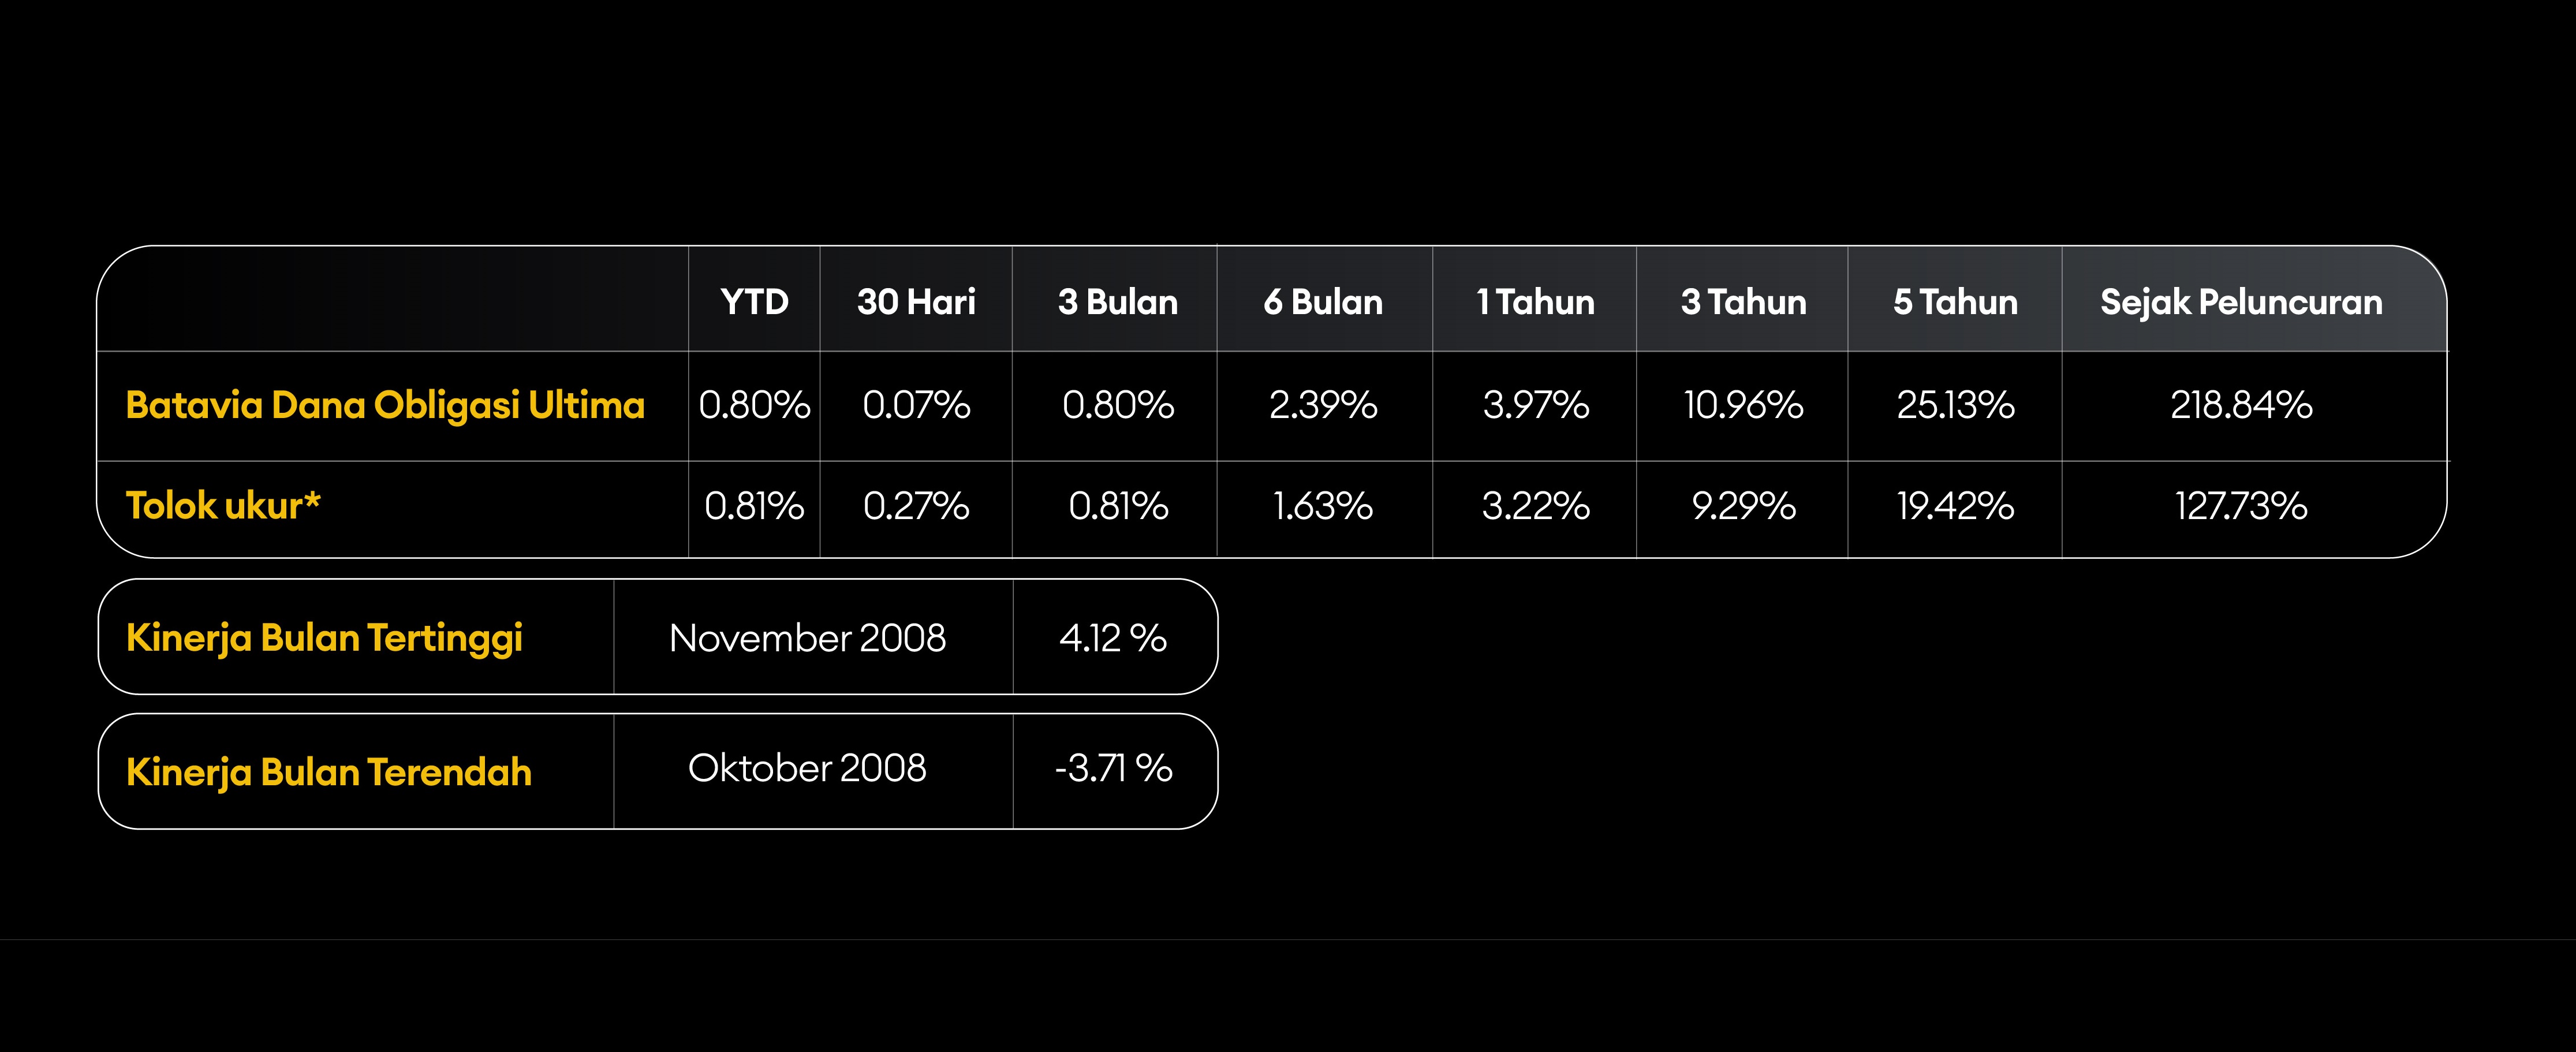
Task: Select the Tolok ukur* row label
Action: [223, 506]
